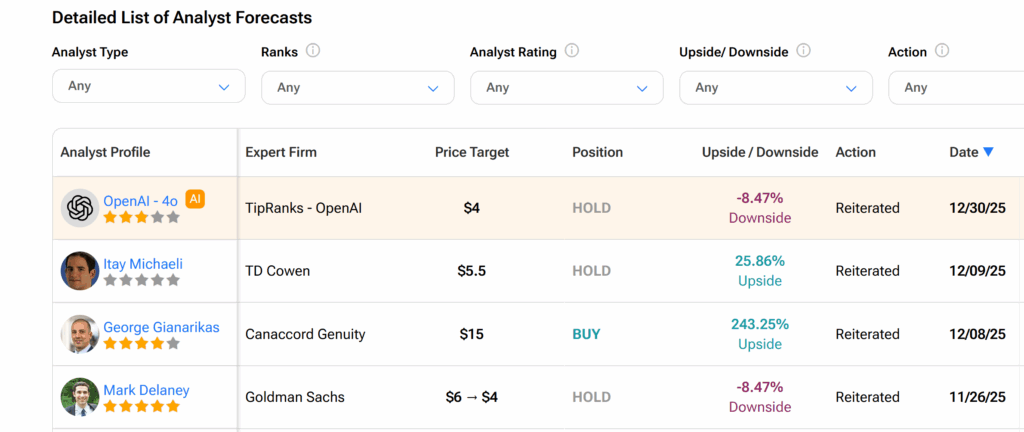The image size is (1024, 432).
Task: Click George Gianarikas's profile photo
Action: click(x=79, y=334)
